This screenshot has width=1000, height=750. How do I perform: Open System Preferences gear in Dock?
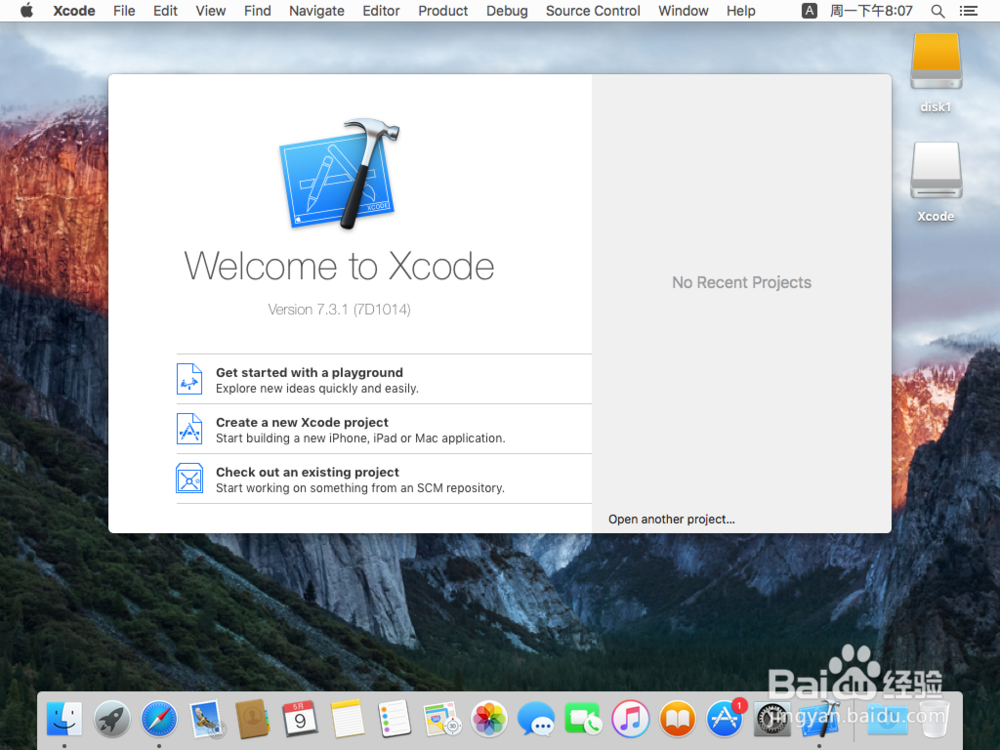(x=772, y=719)
